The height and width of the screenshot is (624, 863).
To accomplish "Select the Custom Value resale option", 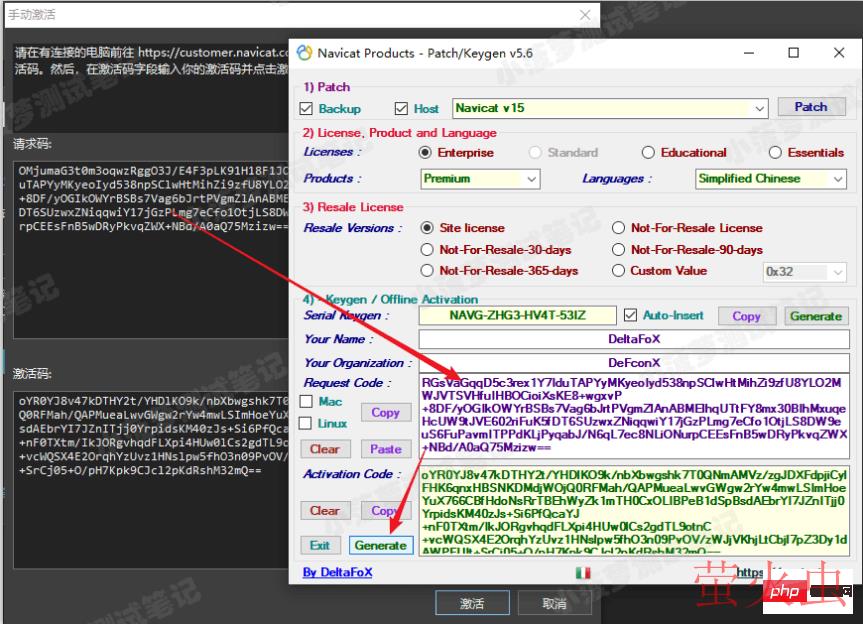I will click(x=619, y=271).
